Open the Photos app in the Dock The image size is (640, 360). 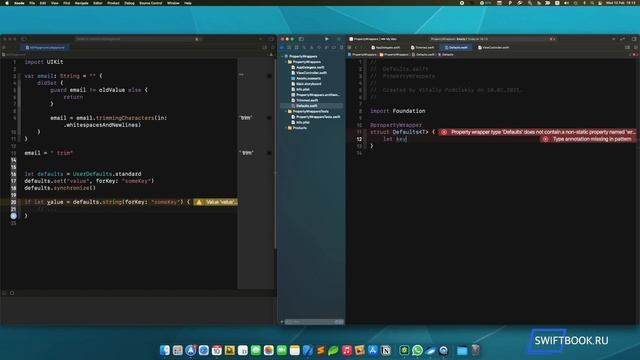269,350
